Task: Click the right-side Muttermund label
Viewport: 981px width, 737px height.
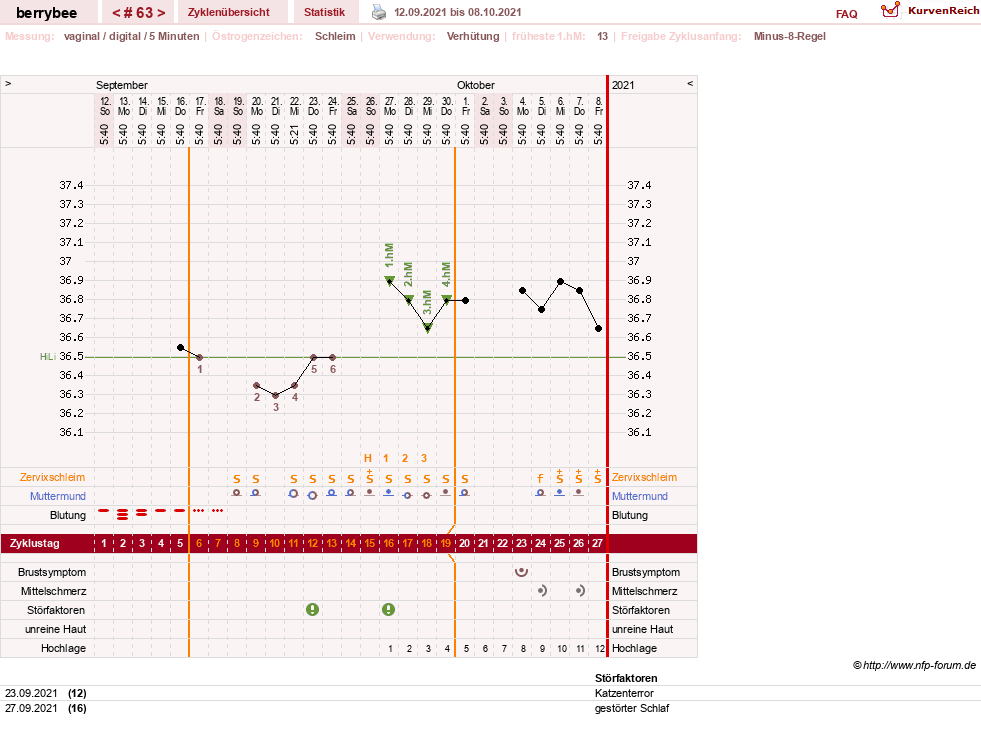Action: 639,496
